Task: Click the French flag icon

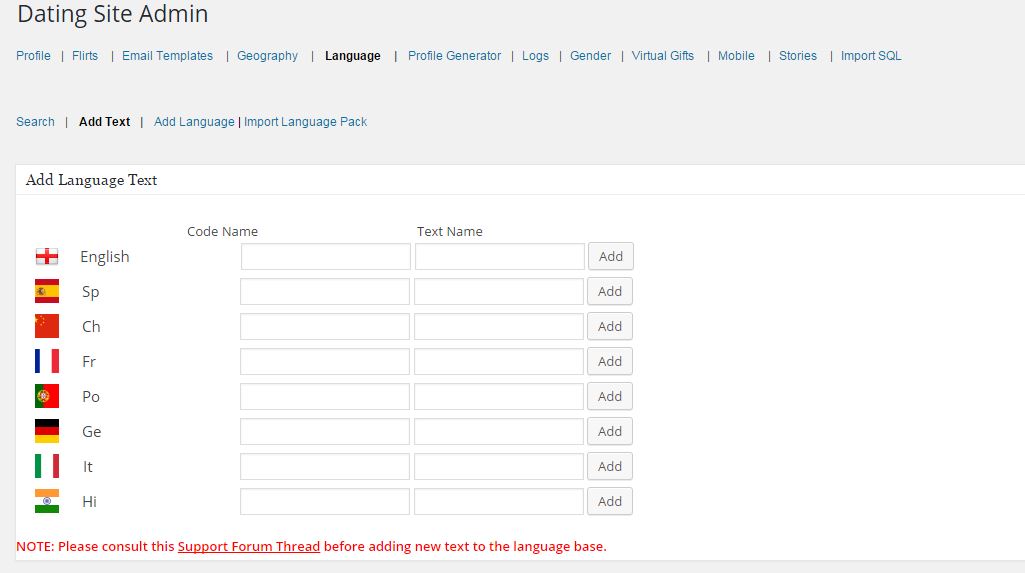Action: pyautogui.click(x=47, y=361)
